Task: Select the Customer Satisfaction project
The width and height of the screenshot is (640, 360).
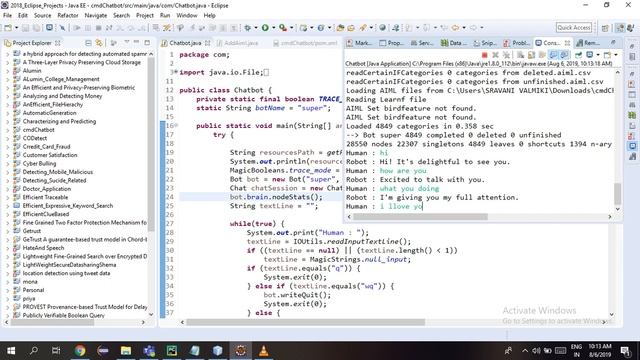Action: [x=50, y=155]
